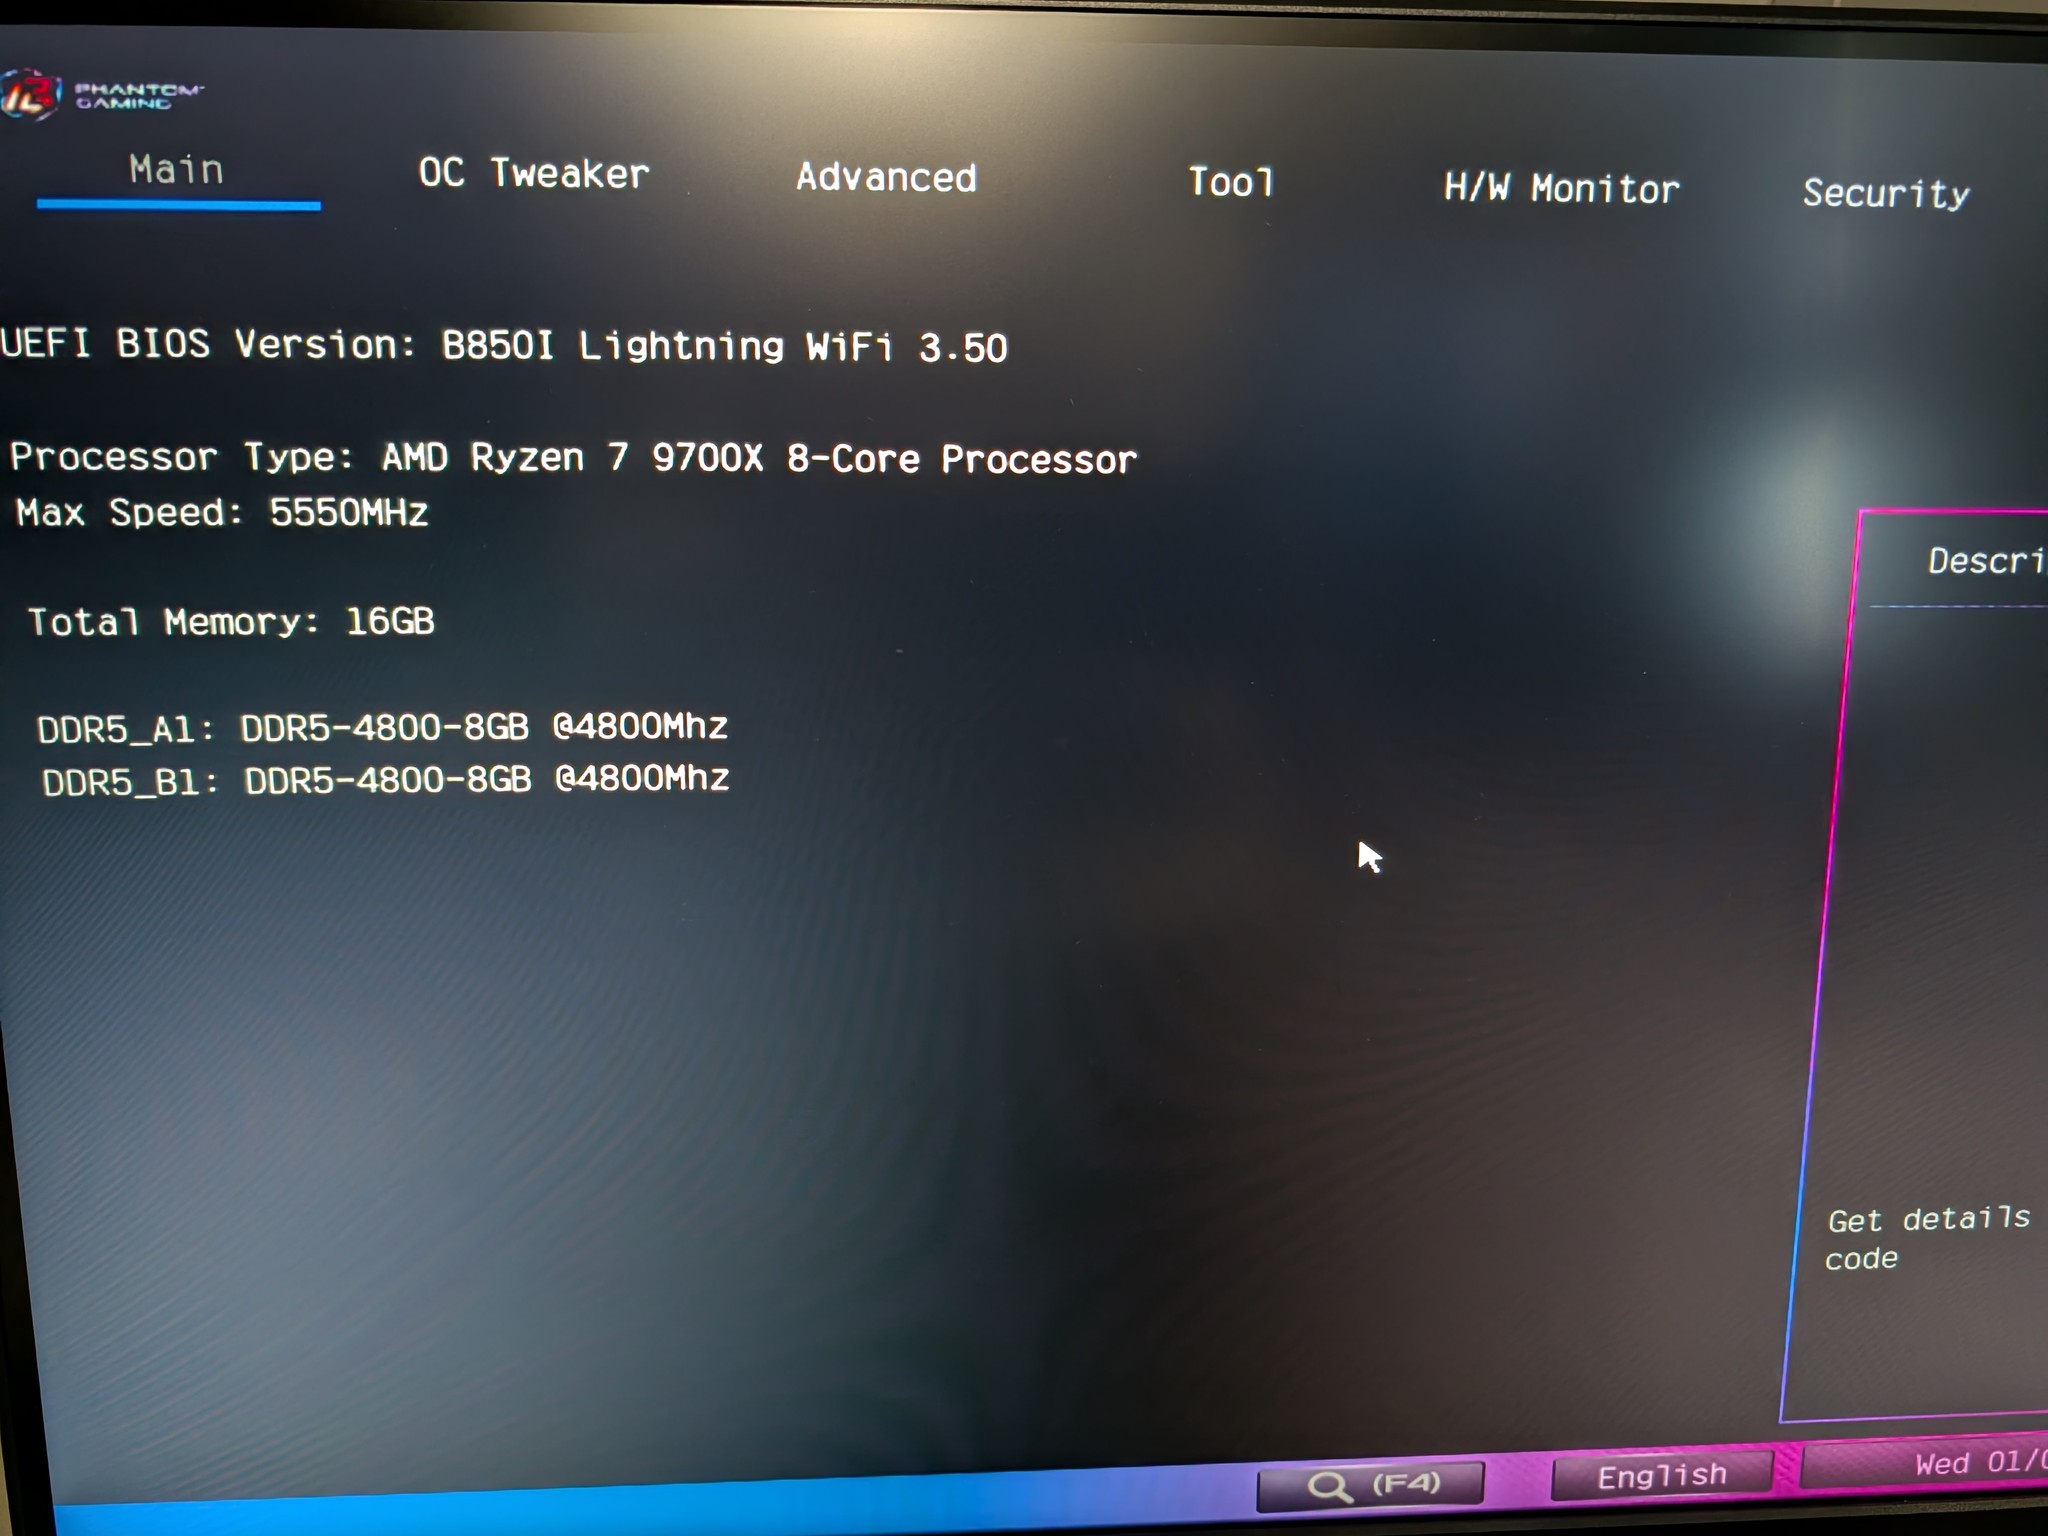Click the Description panel heading
Viewport: 2048px width, 1536px height.
point(1987,561)
